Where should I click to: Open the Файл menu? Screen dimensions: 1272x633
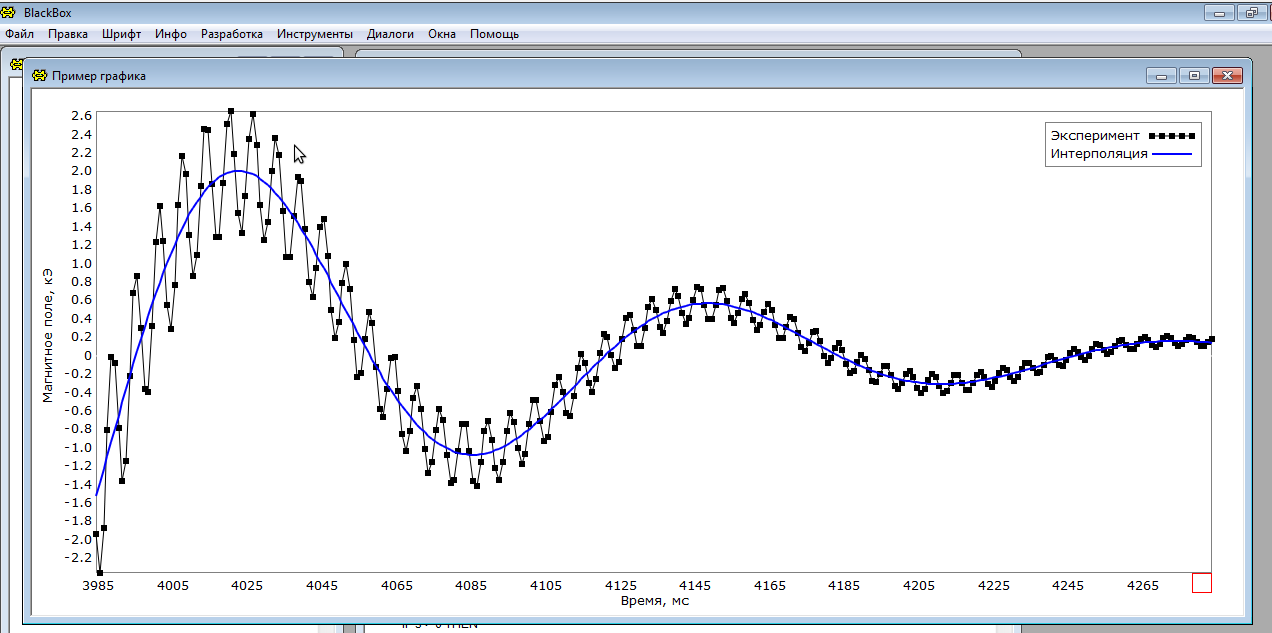[20, 34]
